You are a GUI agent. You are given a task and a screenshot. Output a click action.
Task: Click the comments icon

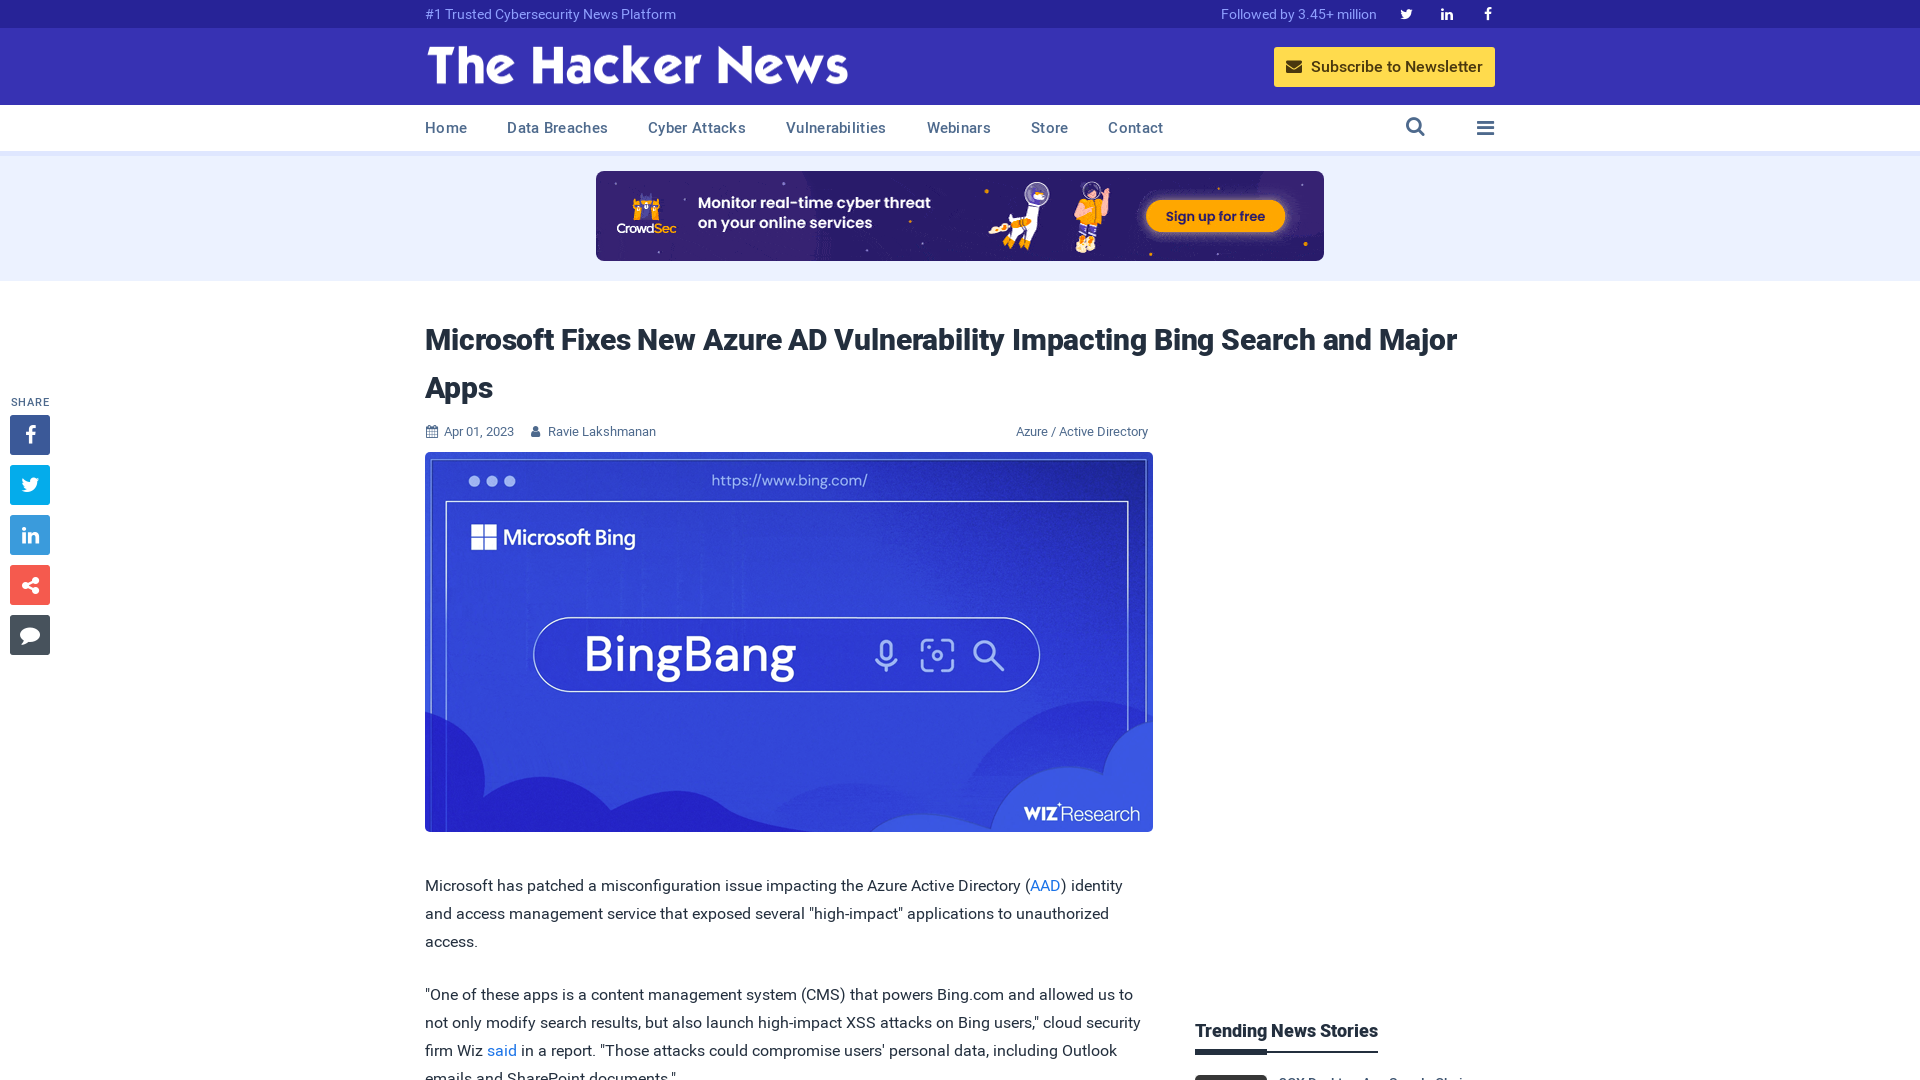pos(29,634)
